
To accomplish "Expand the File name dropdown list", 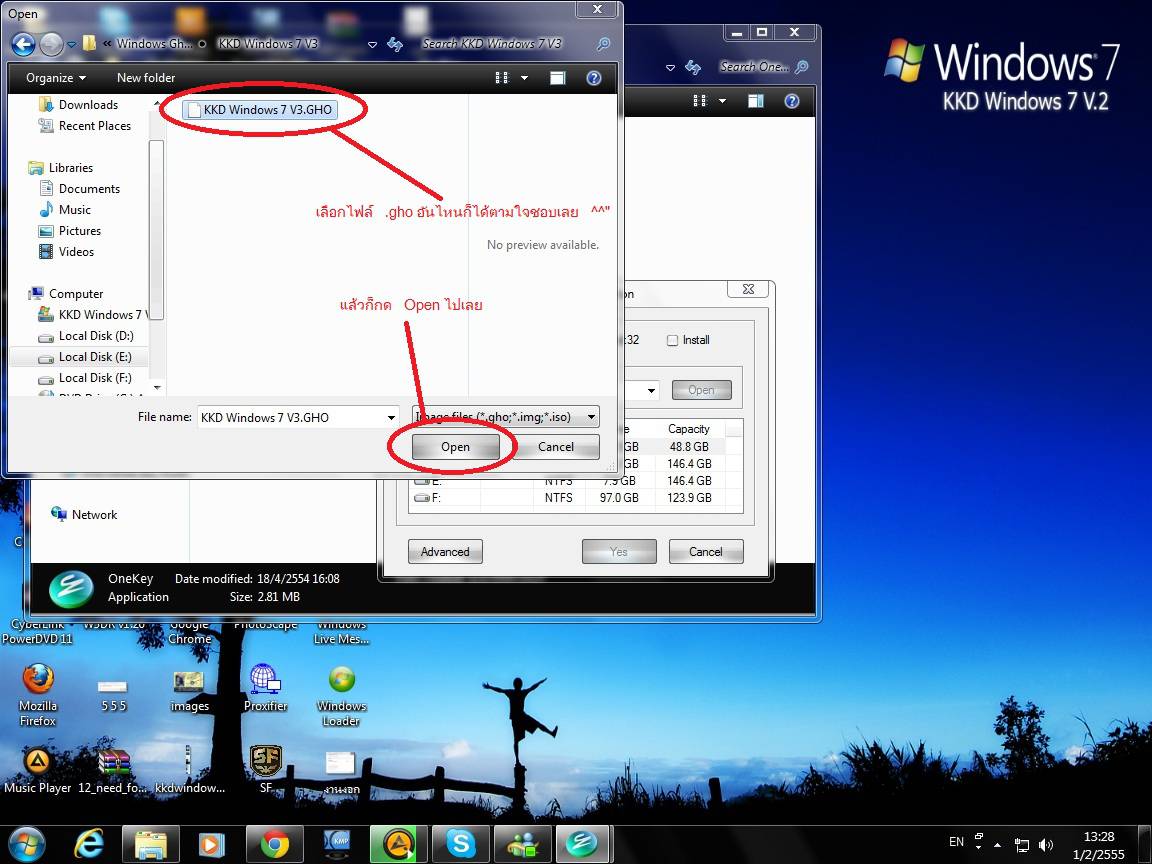I will [392, 417].
